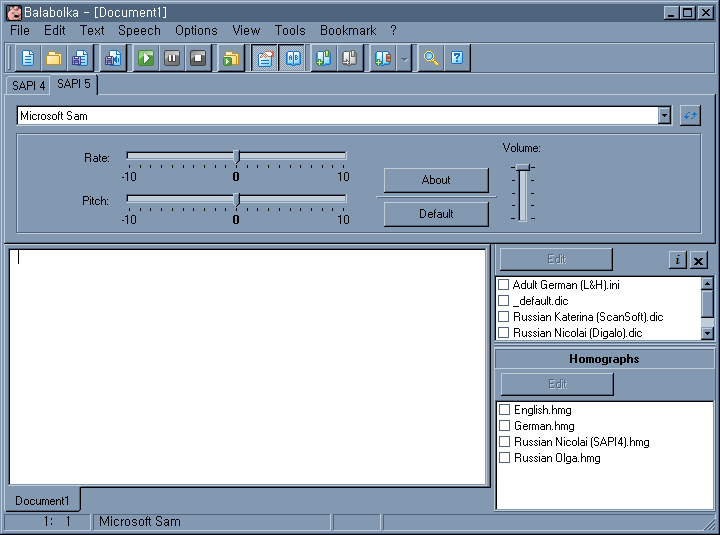The image size is (720, 535).
Task: Select the Document1 tab at bottom
Action: click(x=42, y=500)
